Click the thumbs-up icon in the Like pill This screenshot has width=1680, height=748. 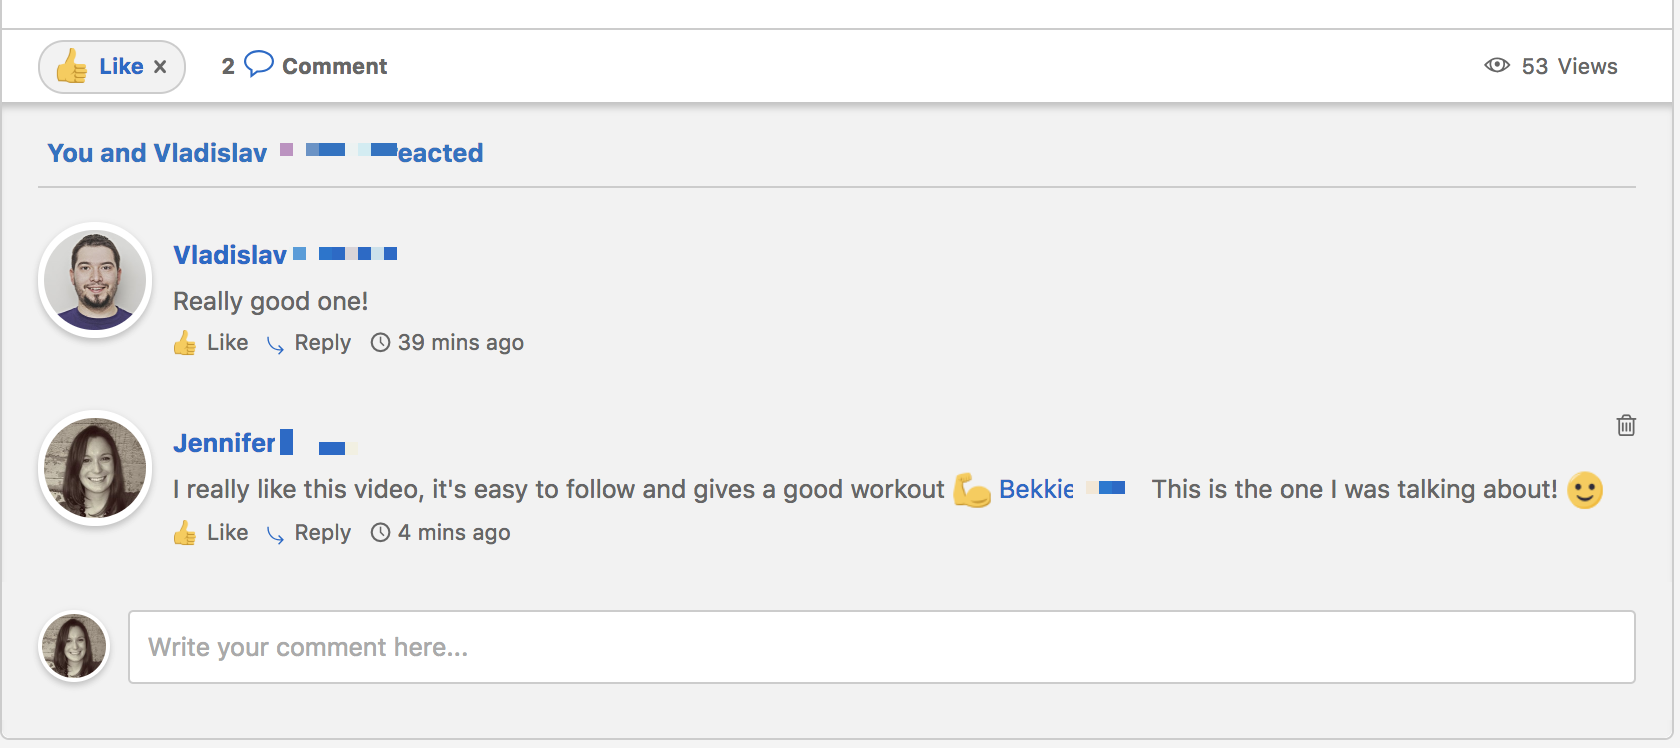[72, 66]
